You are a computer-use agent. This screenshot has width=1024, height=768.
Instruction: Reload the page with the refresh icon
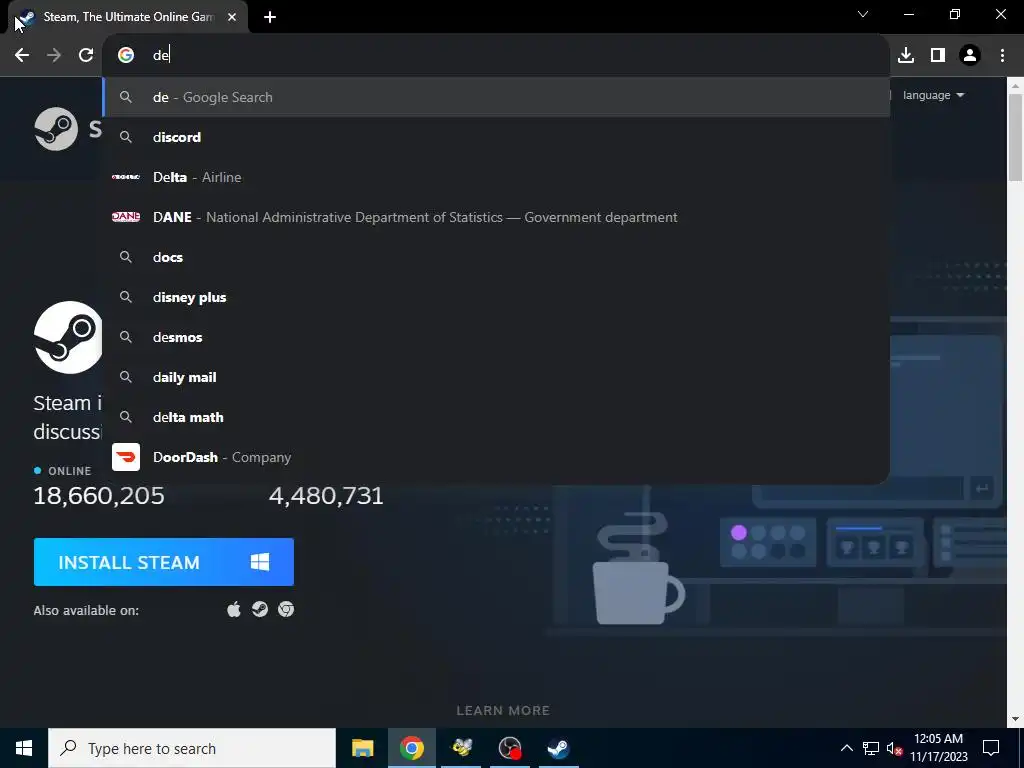coord(86,56)
